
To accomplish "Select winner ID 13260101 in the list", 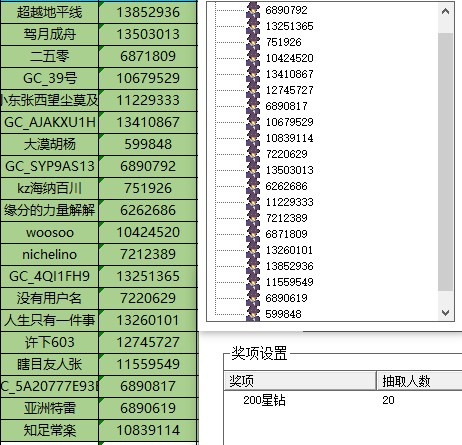I will (x=289, y=250).
